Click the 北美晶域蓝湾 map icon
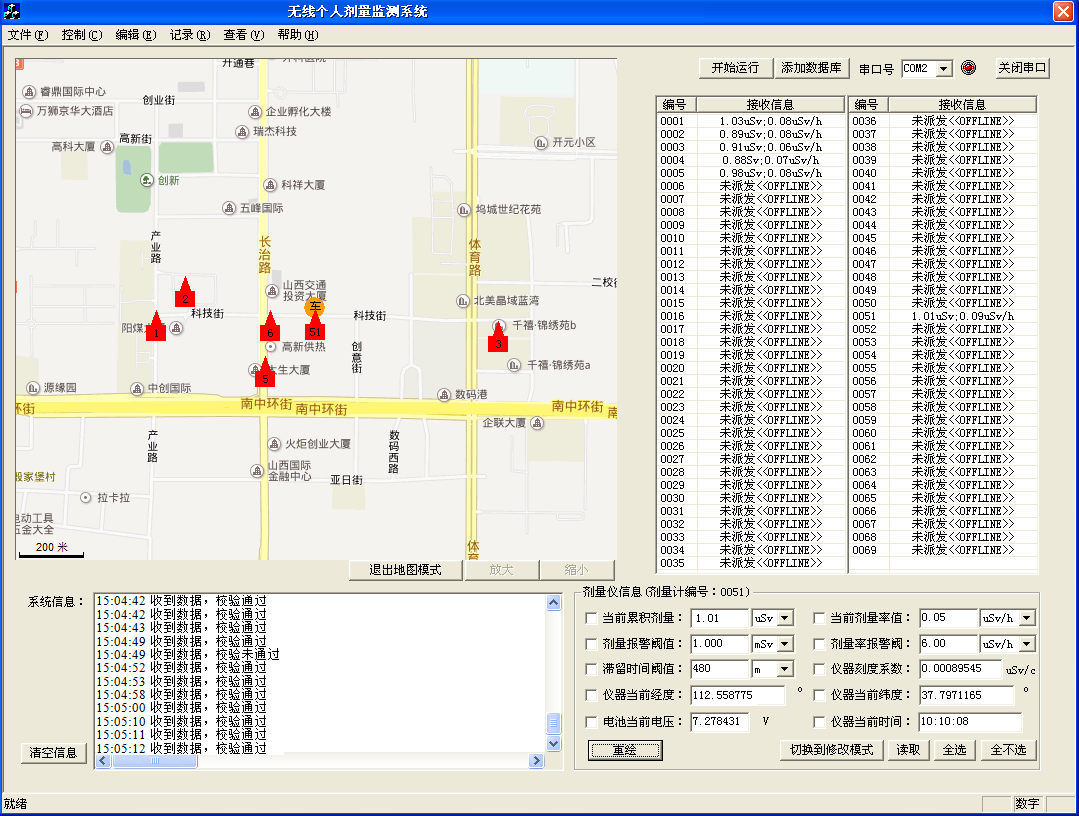The width and height of the screenshot is (1079, 816). point(463,301)
